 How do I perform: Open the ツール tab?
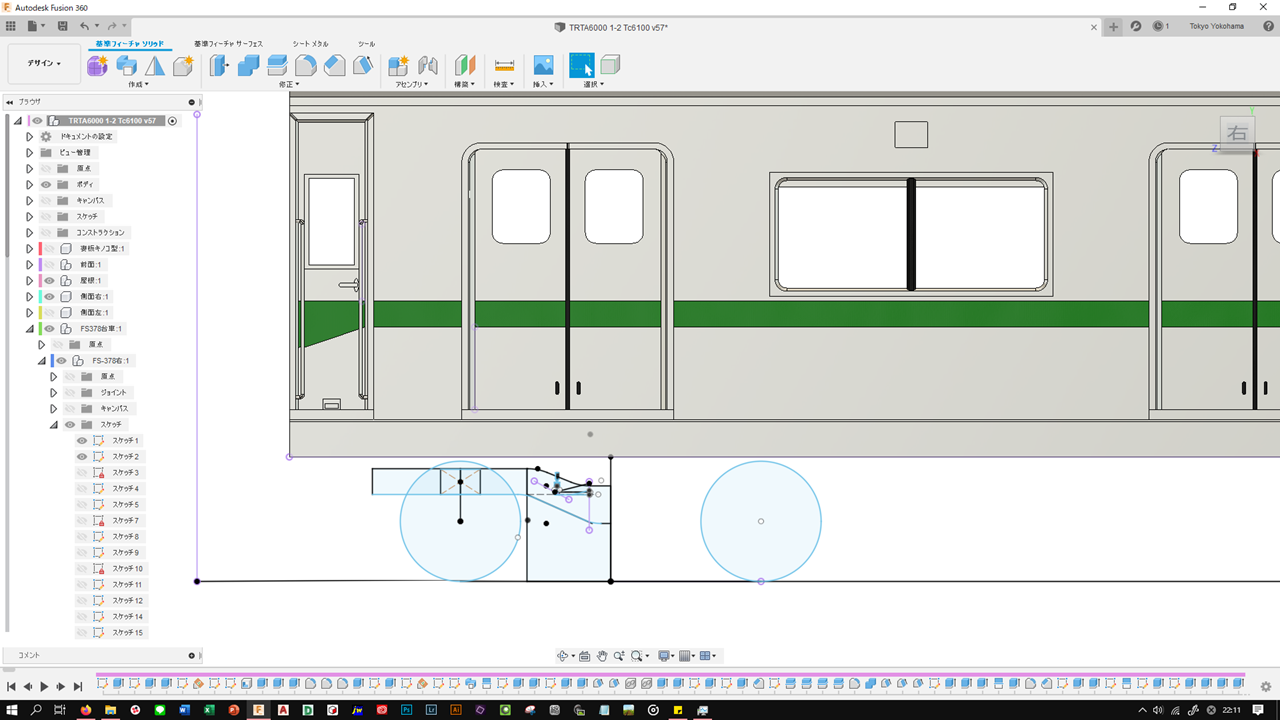(x=366, y=44)
